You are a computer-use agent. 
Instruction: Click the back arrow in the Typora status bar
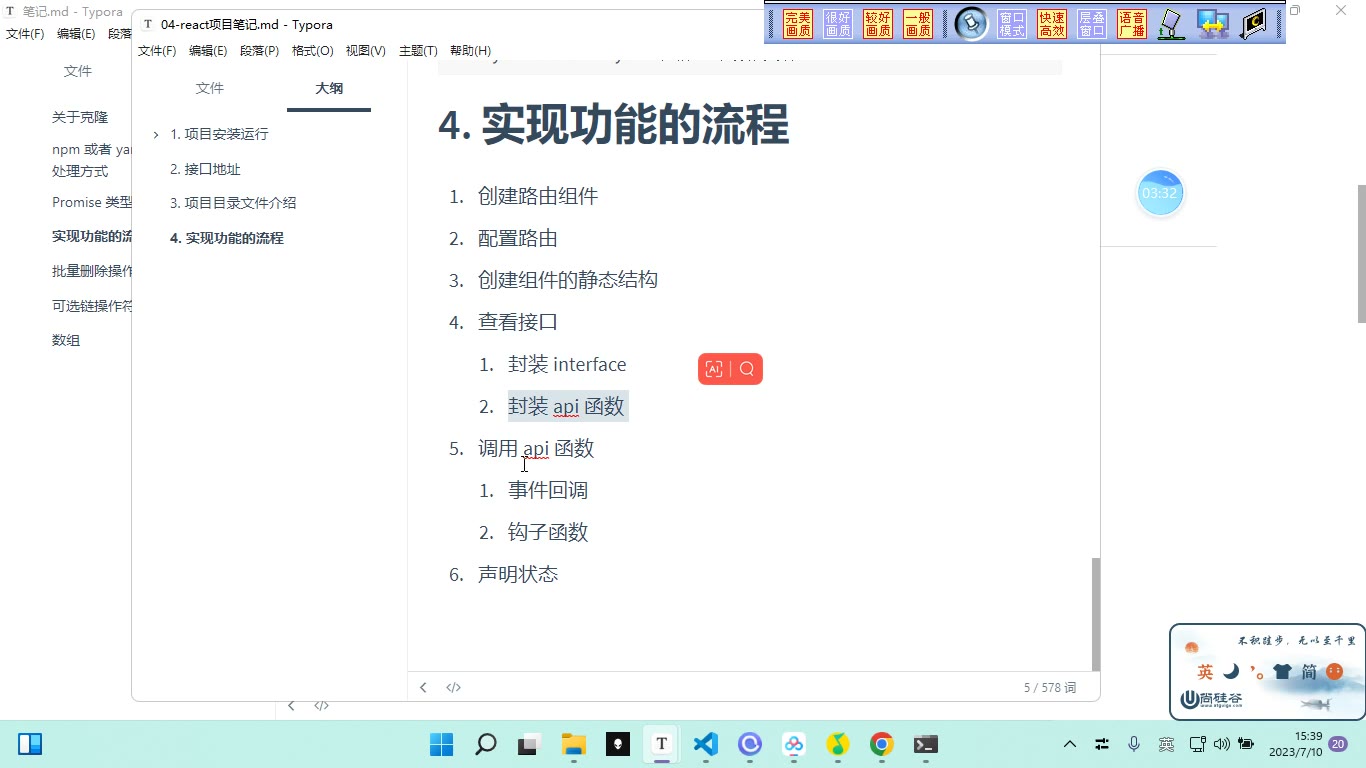(x=423, y=687)
